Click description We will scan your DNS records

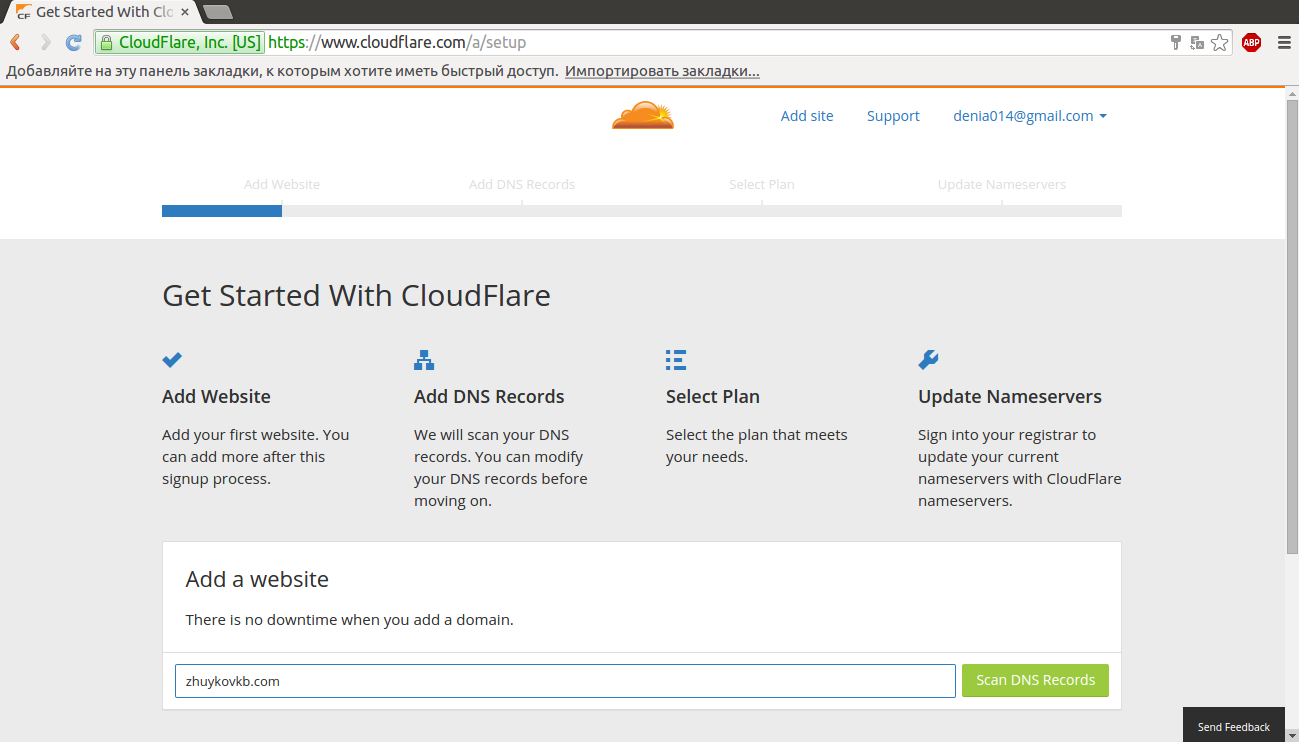point(501,468)
